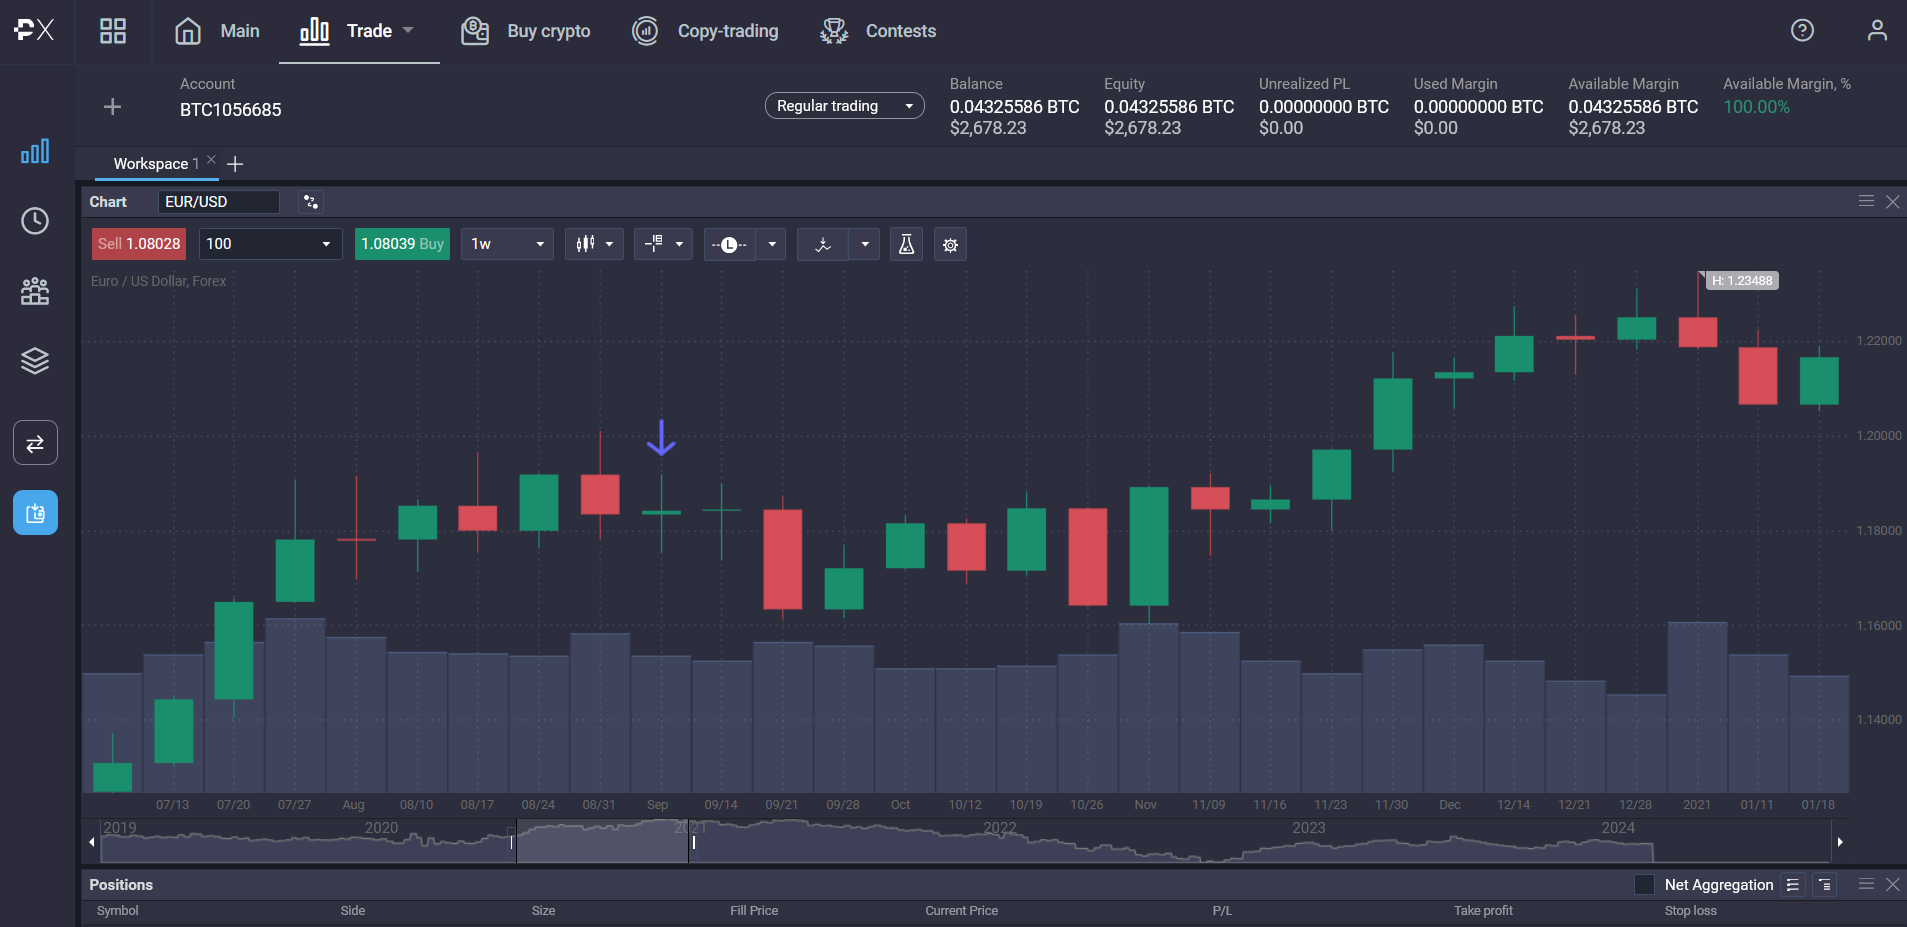Select account BTC1056685
This screenshot has height=927, width=1907.
pyautogui.click(x=230, y=110)
